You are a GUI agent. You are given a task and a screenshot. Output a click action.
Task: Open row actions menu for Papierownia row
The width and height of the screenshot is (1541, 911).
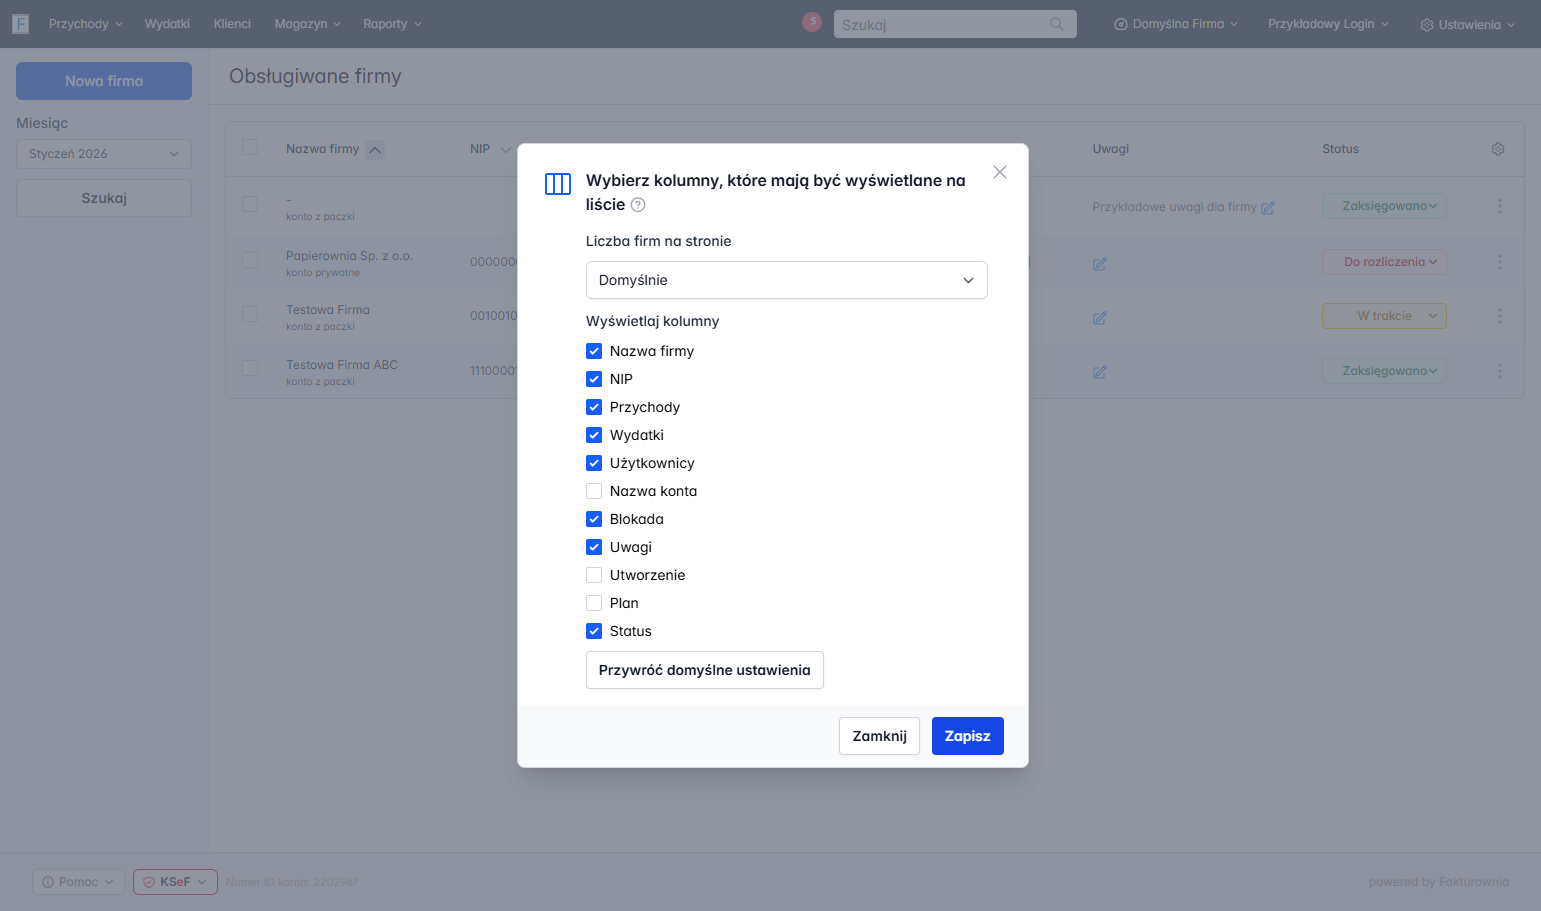(1500, 262)
